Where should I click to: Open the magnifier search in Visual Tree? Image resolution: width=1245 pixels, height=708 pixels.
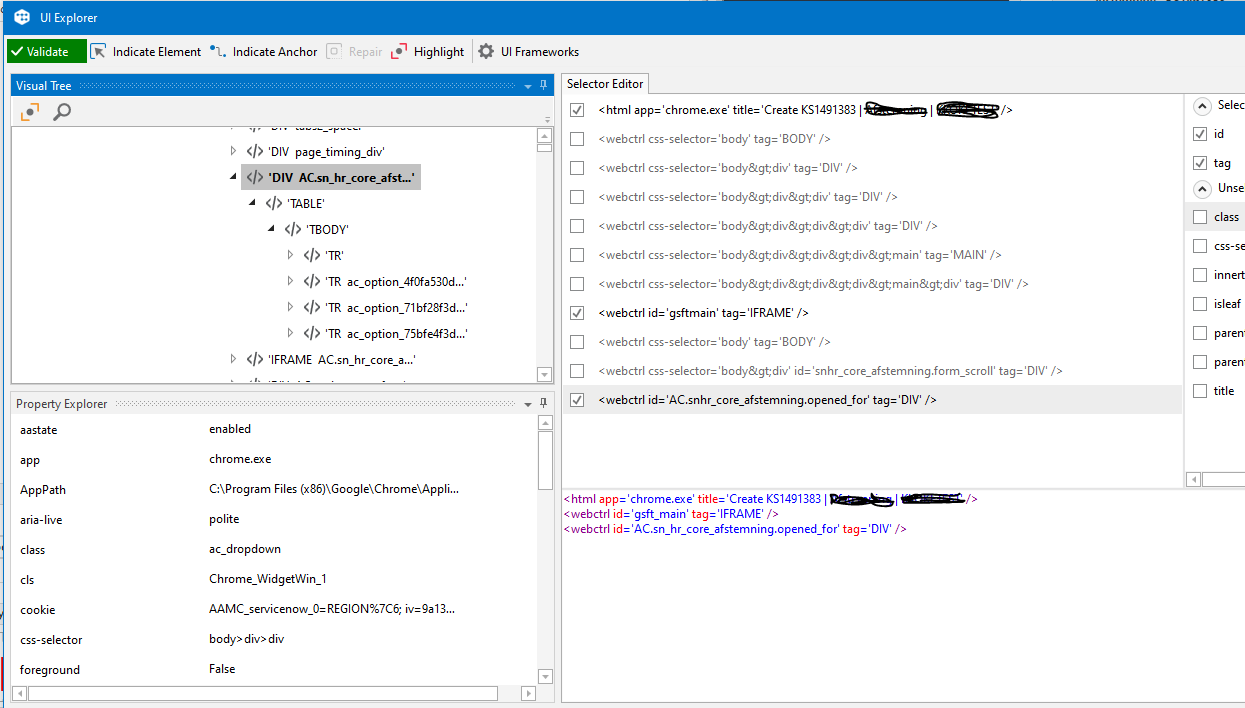[x=62, y=112]
